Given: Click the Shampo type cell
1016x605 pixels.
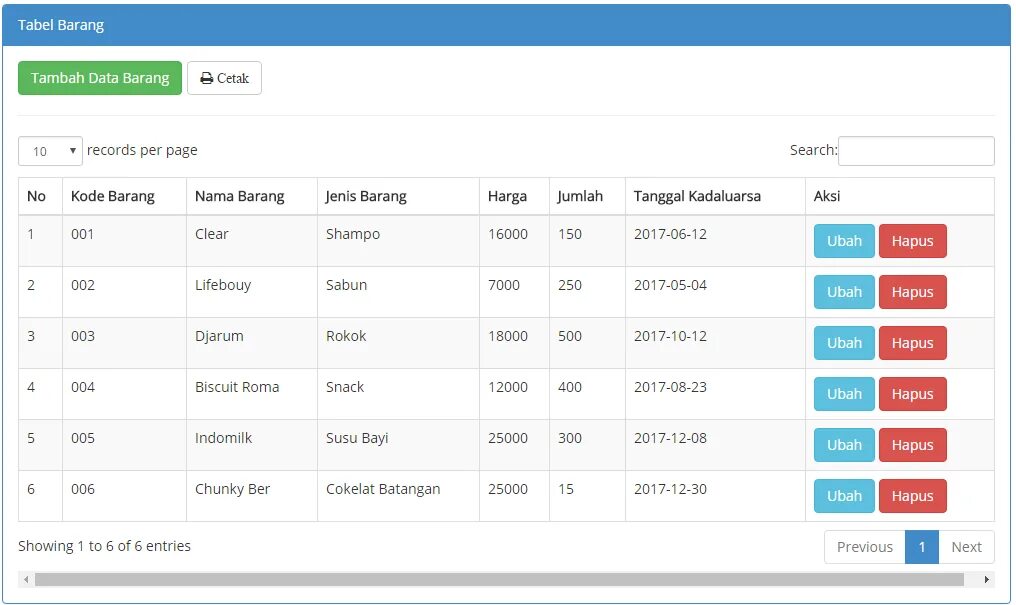Looking at the screenshot, I should point(398,241).
